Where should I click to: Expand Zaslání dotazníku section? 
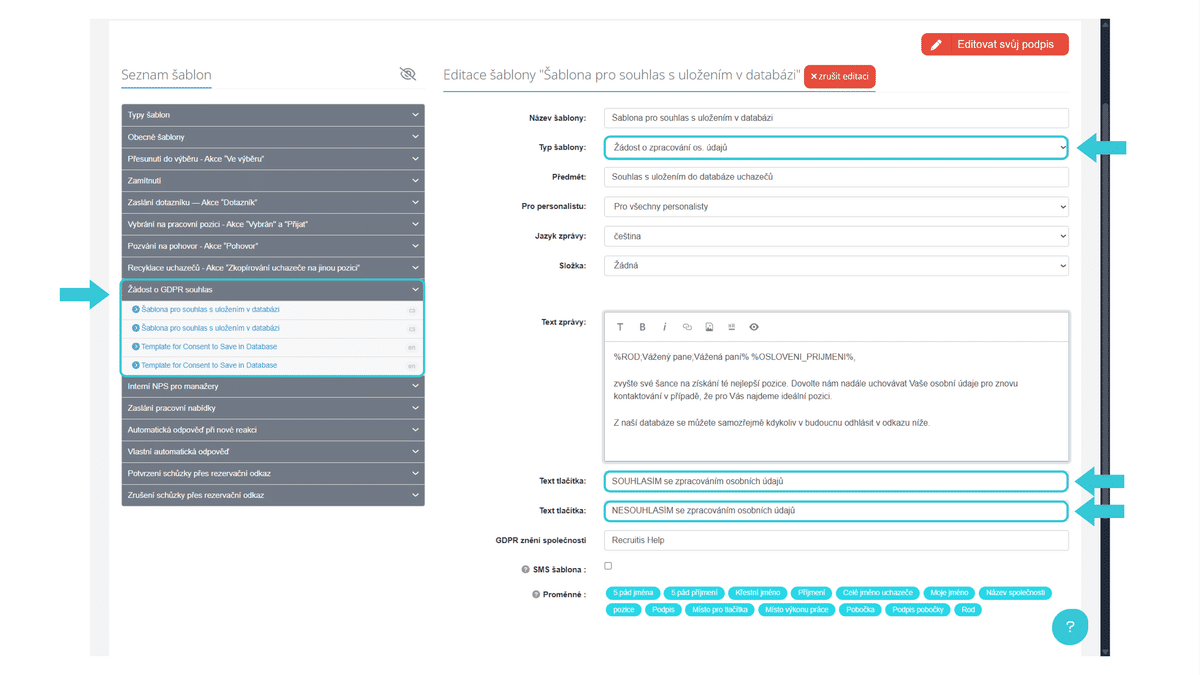273,202
